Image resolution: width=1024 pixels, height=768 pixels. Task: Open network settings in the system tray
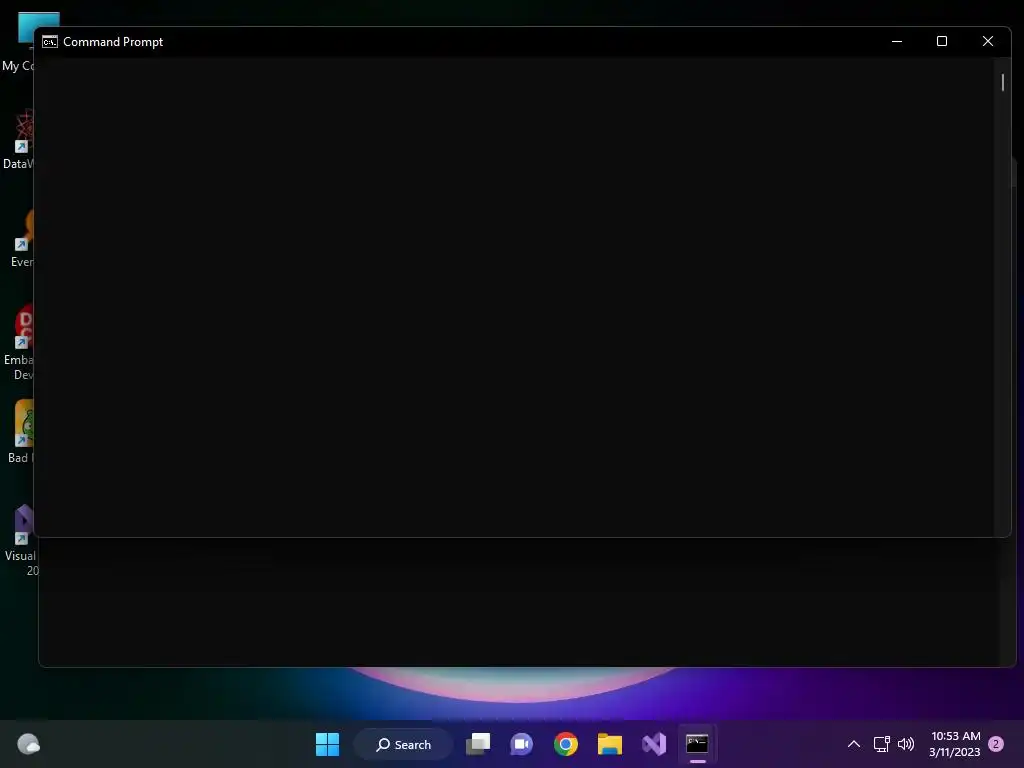click(x=882, y=744)
